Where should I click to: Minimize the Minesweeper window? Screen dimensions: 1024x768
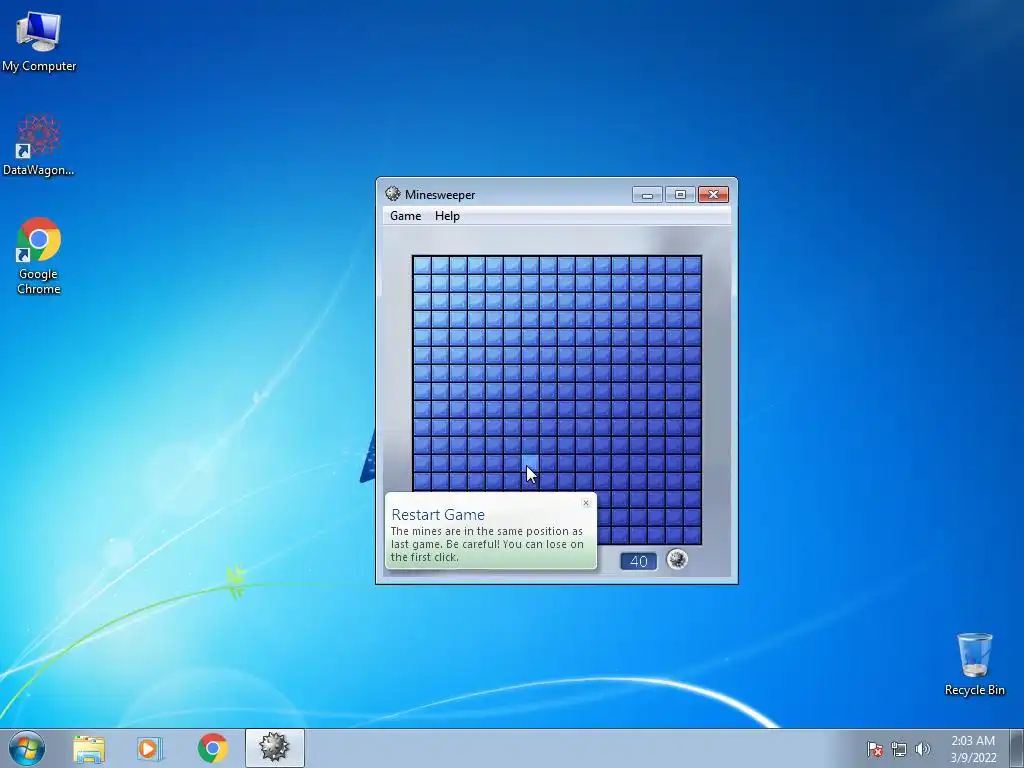tap(647, 195)
